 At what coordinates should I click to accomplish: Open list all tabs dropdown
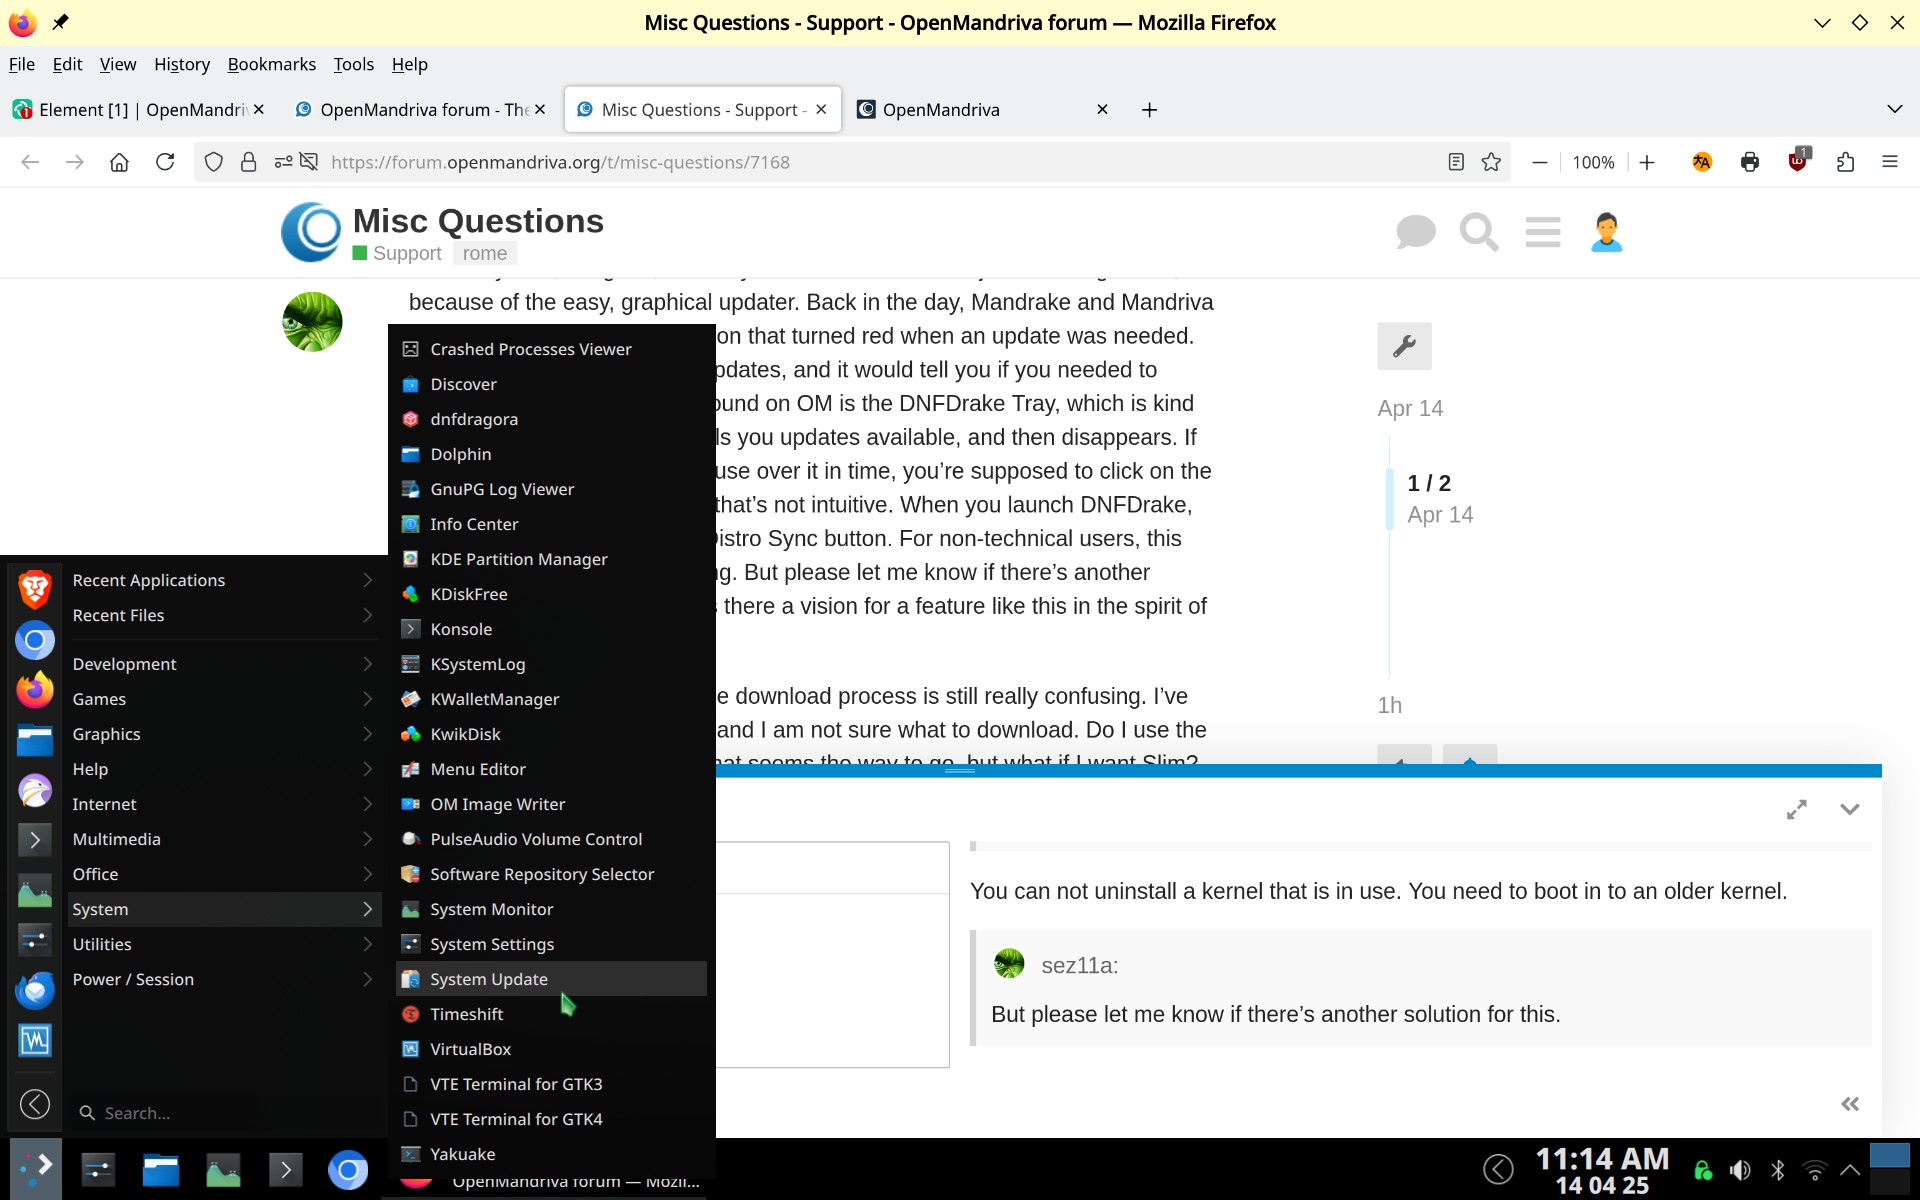coord(1894,109)
